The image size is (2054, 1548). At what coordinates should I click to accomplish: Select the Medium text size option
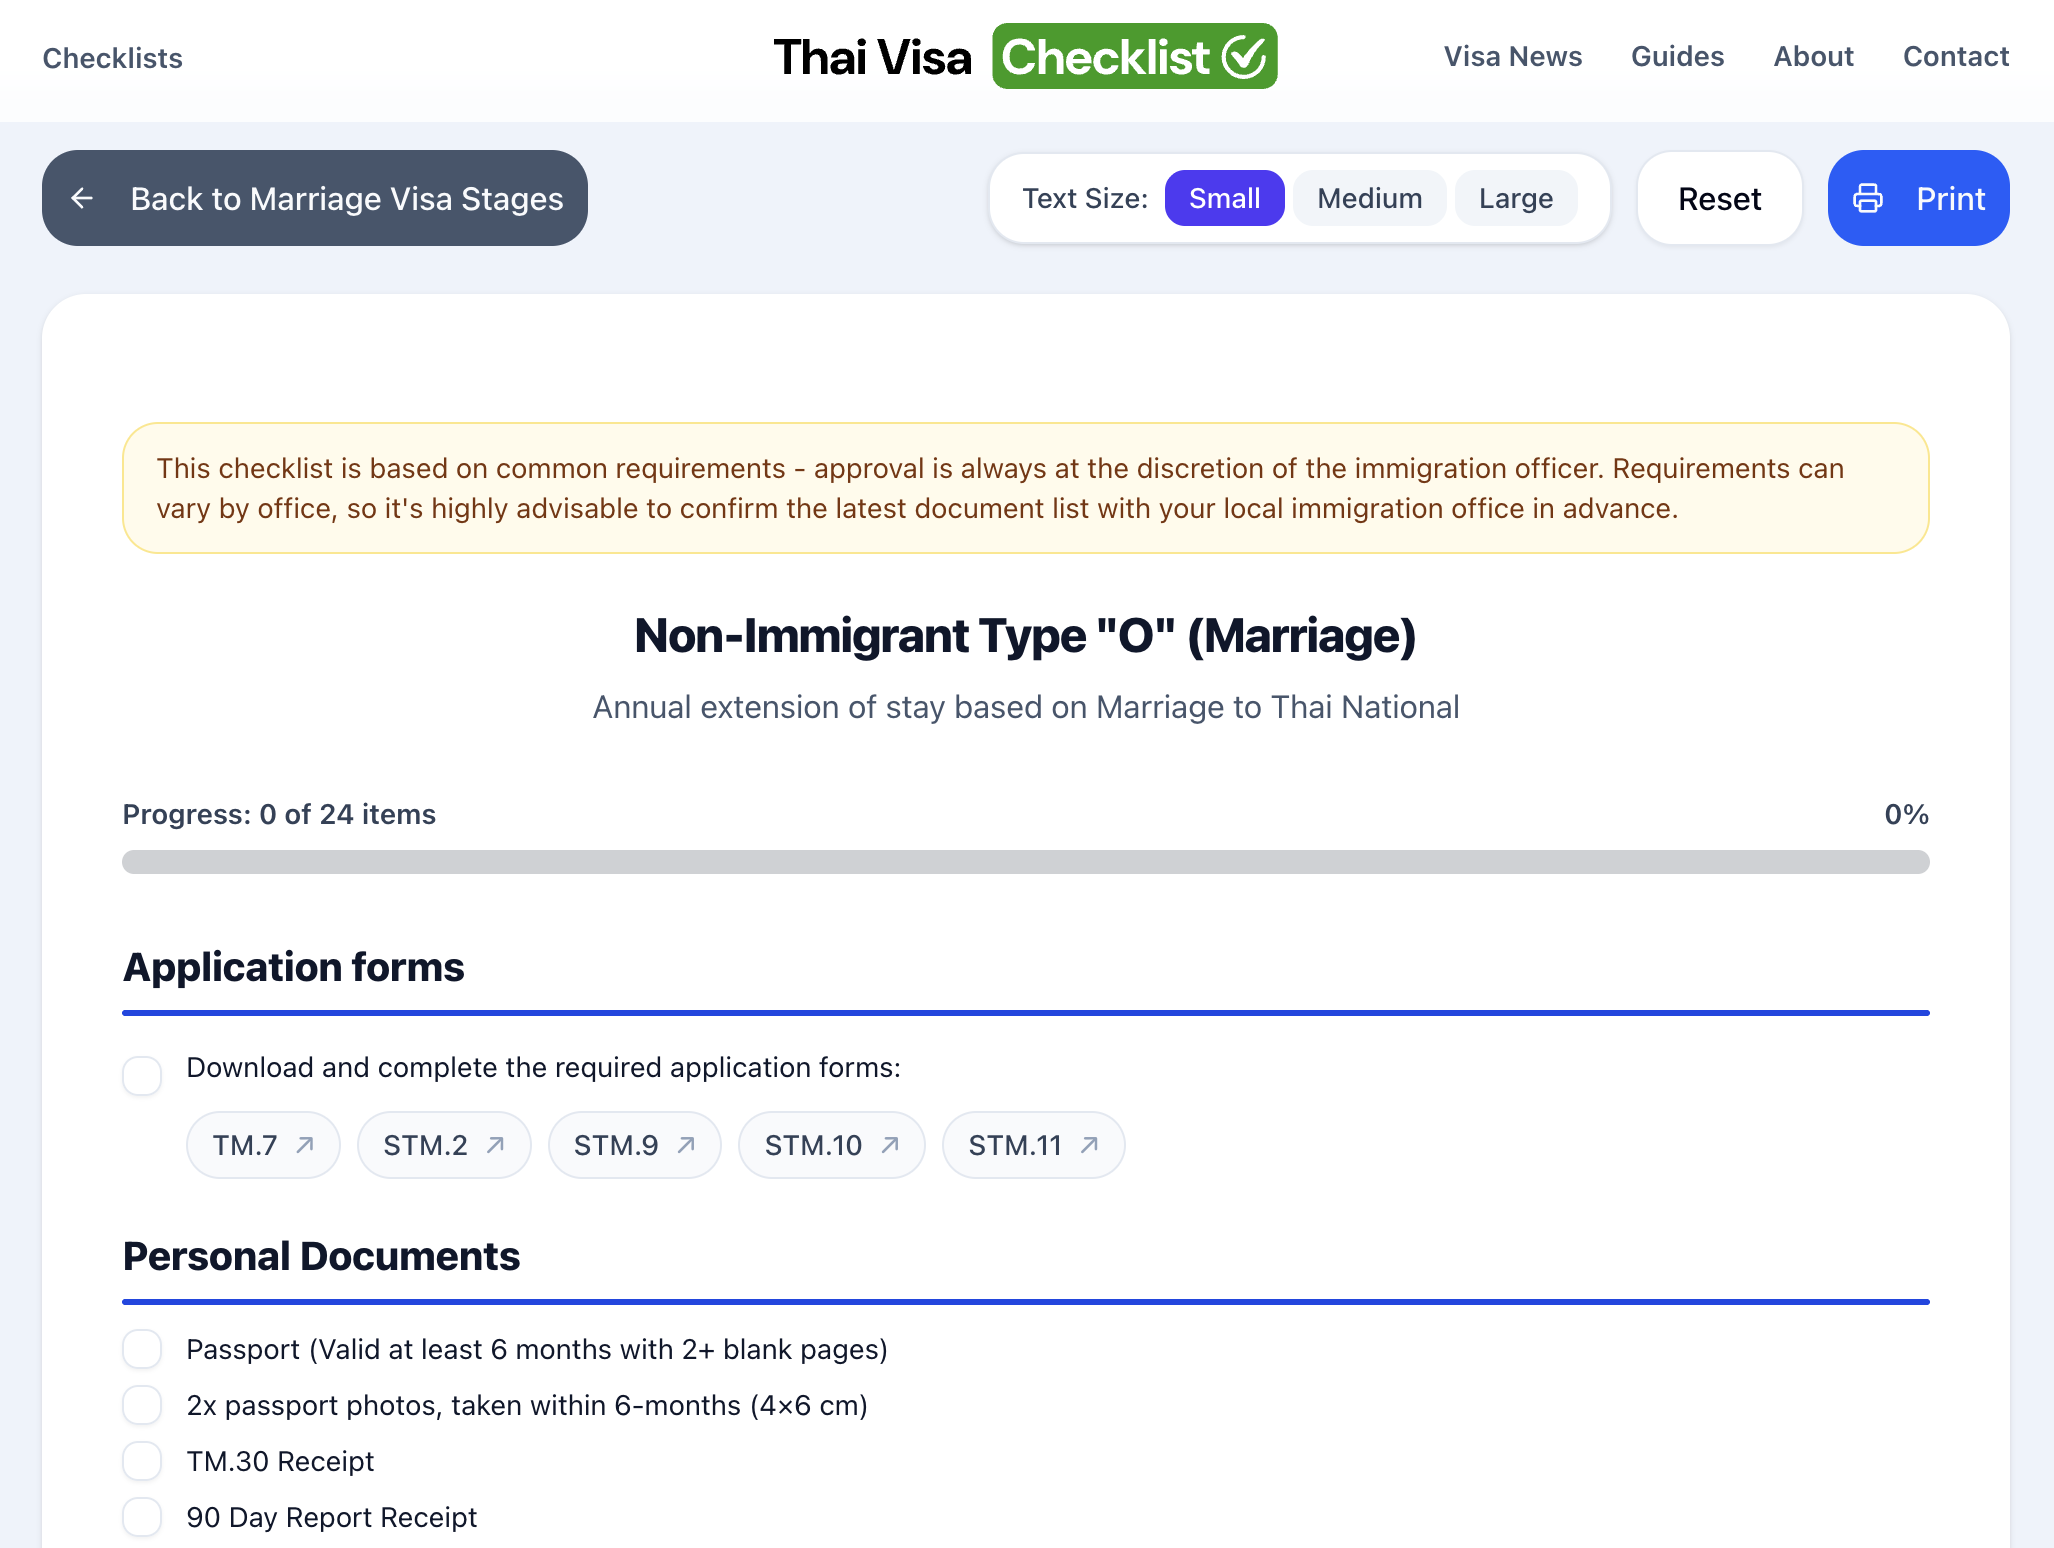pyautogui.click(x=1369, y=198)
